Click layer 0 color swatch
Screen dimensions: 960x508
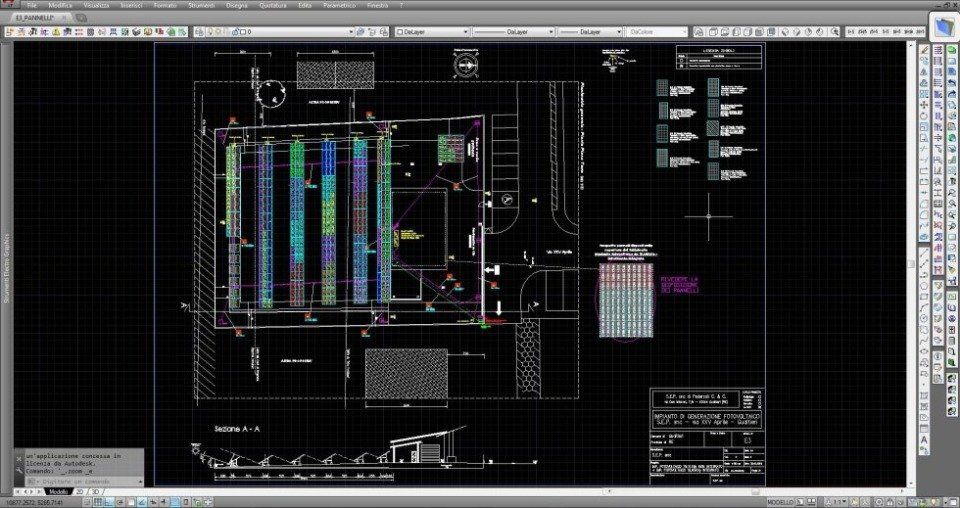[242, 31]
